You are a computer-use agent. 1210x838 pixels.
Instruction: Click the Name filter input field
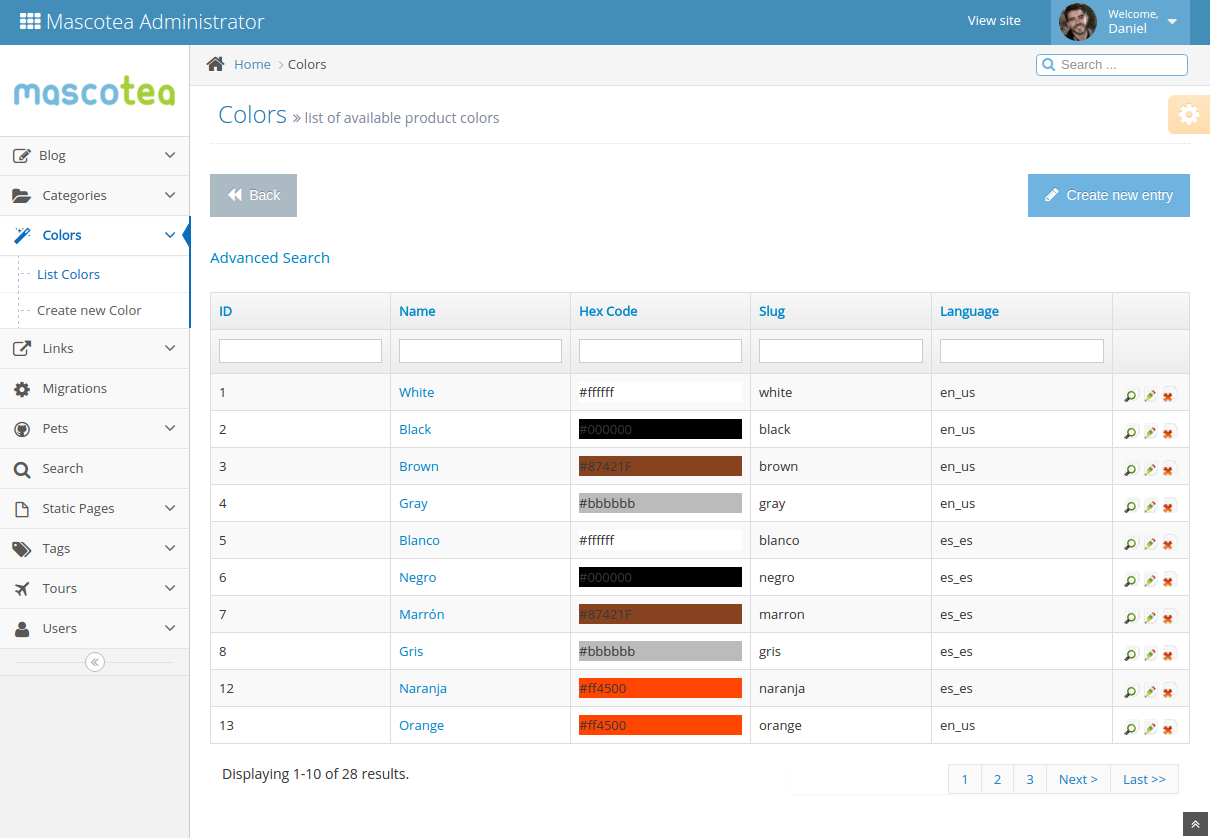click(x=480, y=350)
